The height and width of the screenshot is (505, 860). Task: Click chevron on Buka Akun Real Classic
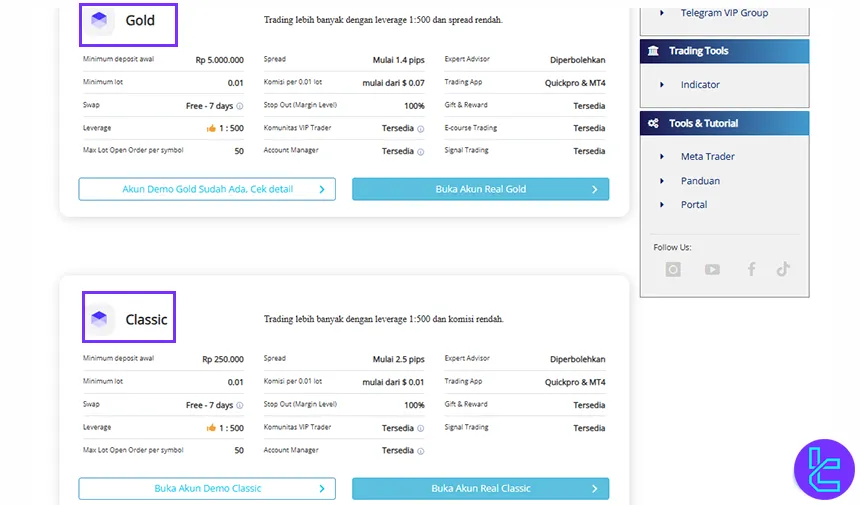[595, 489]
